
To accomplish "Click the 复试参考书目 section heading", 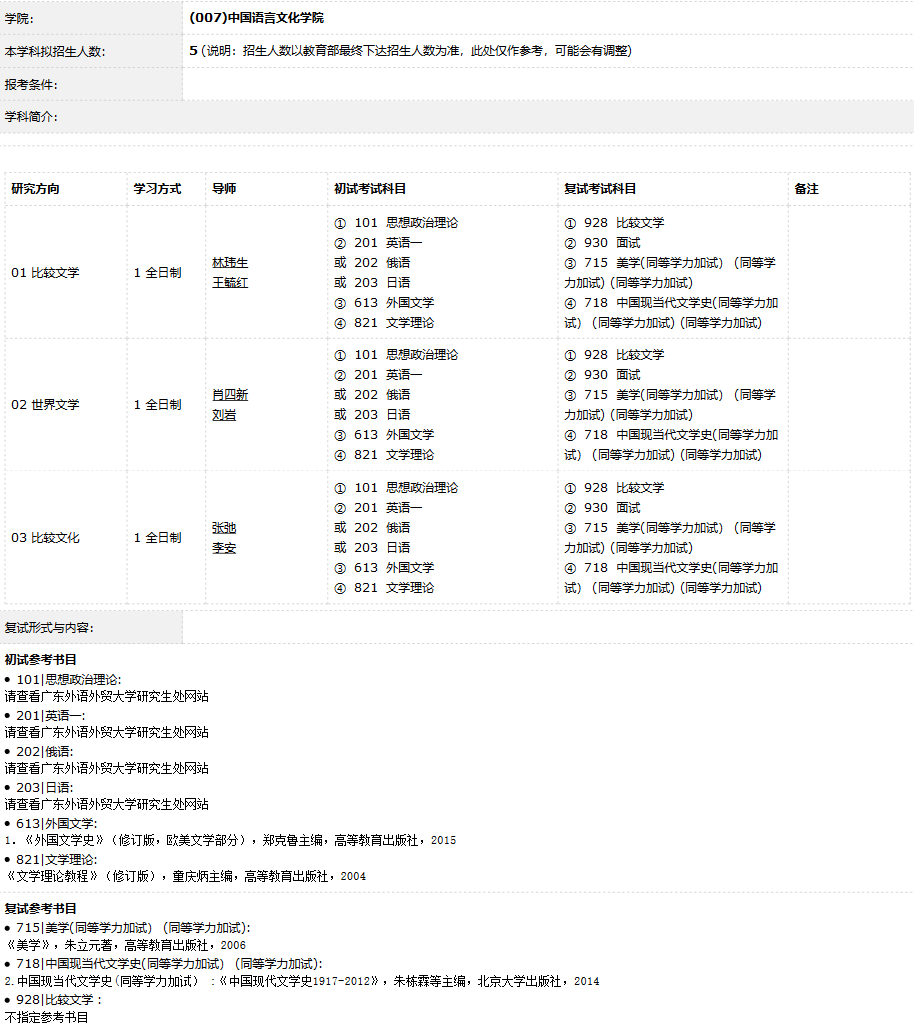I will tap(40, 909).
